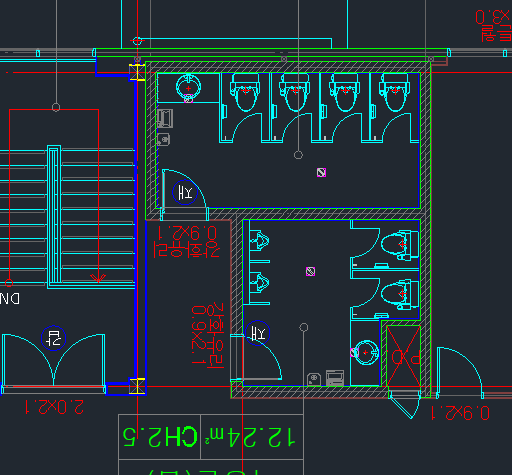Select the red stair direction arrow head
The width and height of the screenshot is (512, 475).
coord(98,278)
